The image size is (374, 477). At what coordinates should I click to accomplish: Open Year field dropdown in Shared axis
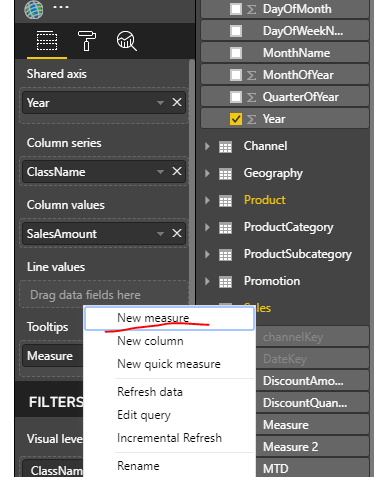click(x=160, y=103)
